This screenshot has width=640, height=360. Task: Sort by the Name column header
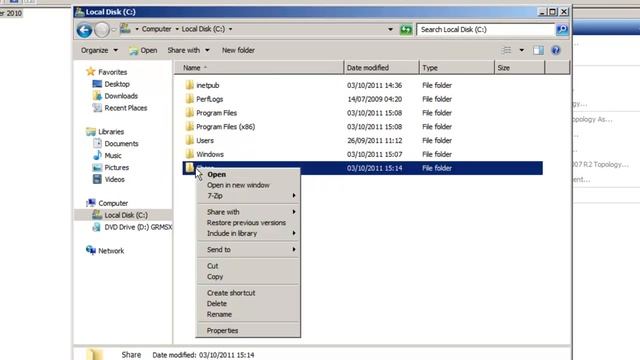pos(259,68)
